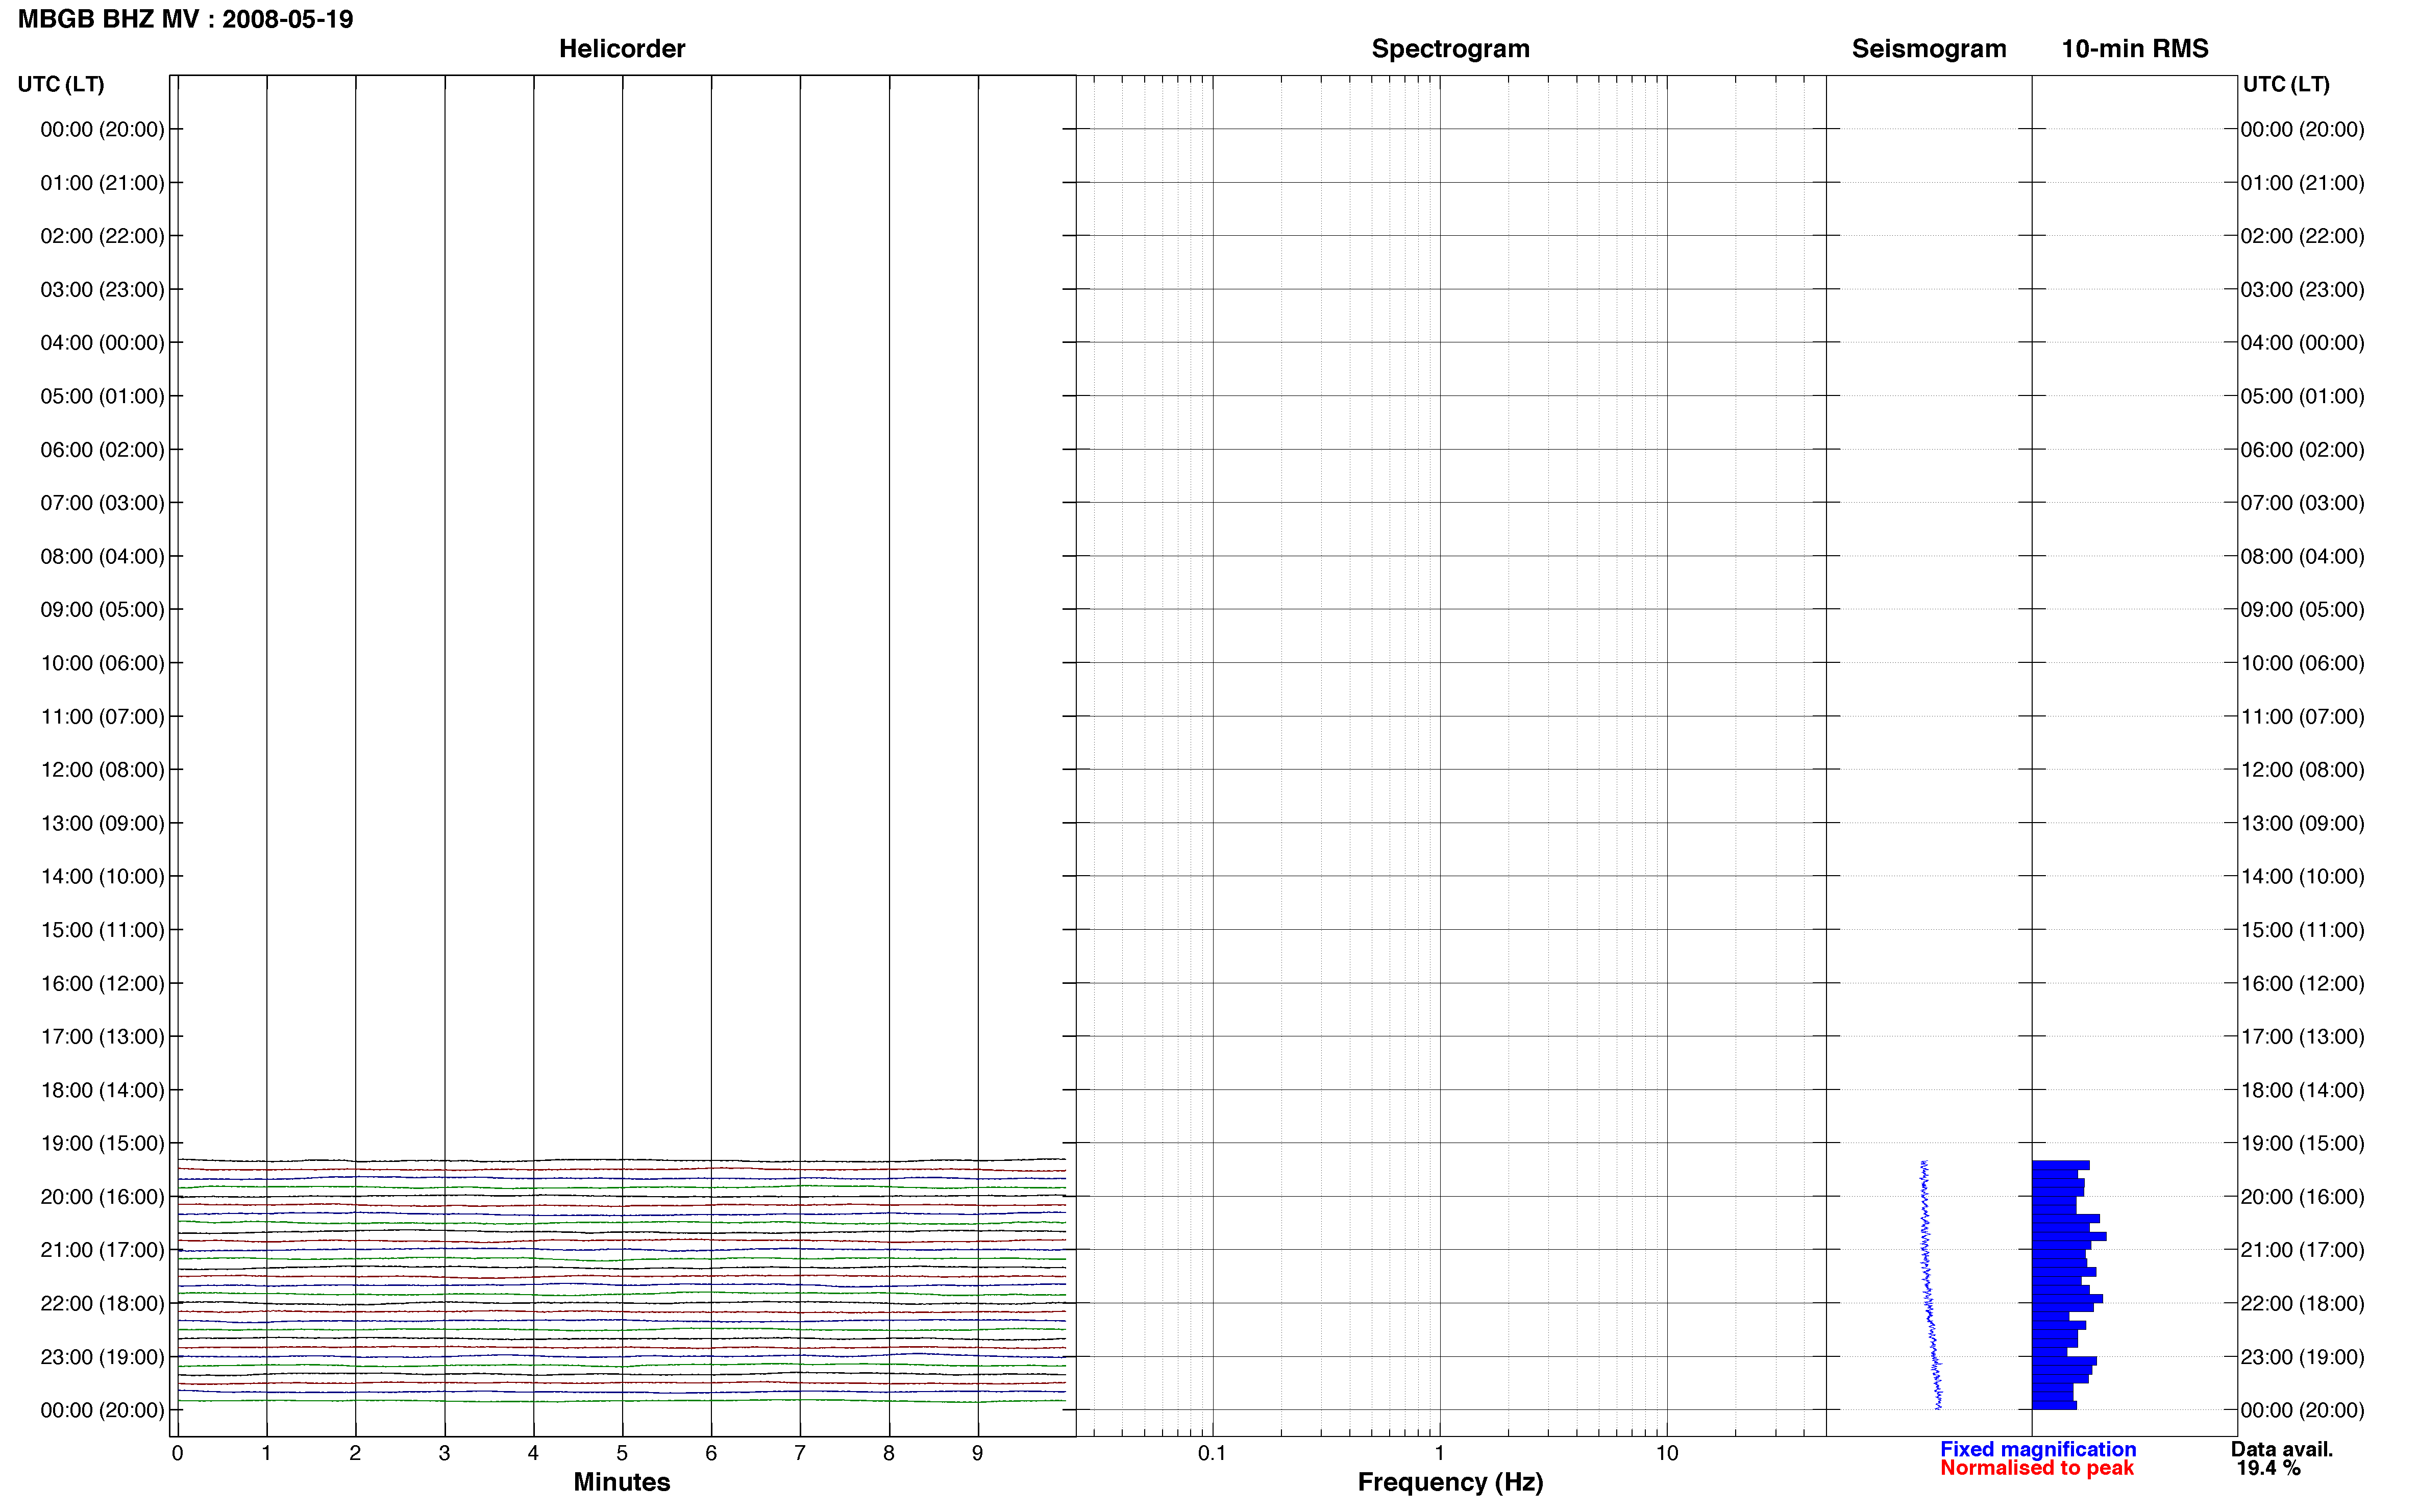This screenshot has height=1512, width=2419.
Task: Click 06:00 (02:00) label beside the RMS panel
Action: pyautogui.click(x=2302, y=450)
